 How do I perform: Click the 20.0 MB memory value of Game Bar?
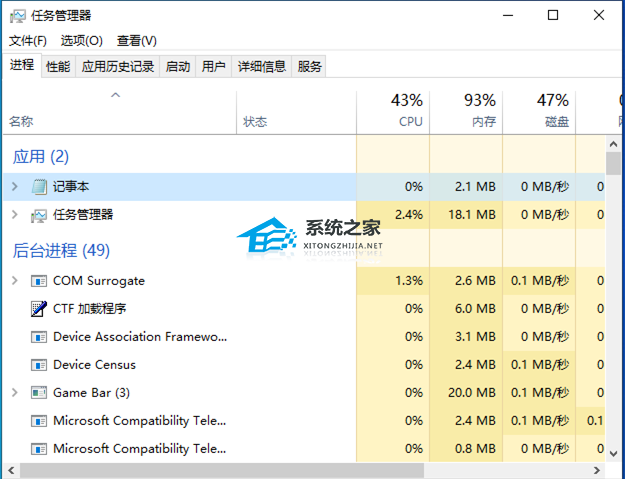point(472,393)
